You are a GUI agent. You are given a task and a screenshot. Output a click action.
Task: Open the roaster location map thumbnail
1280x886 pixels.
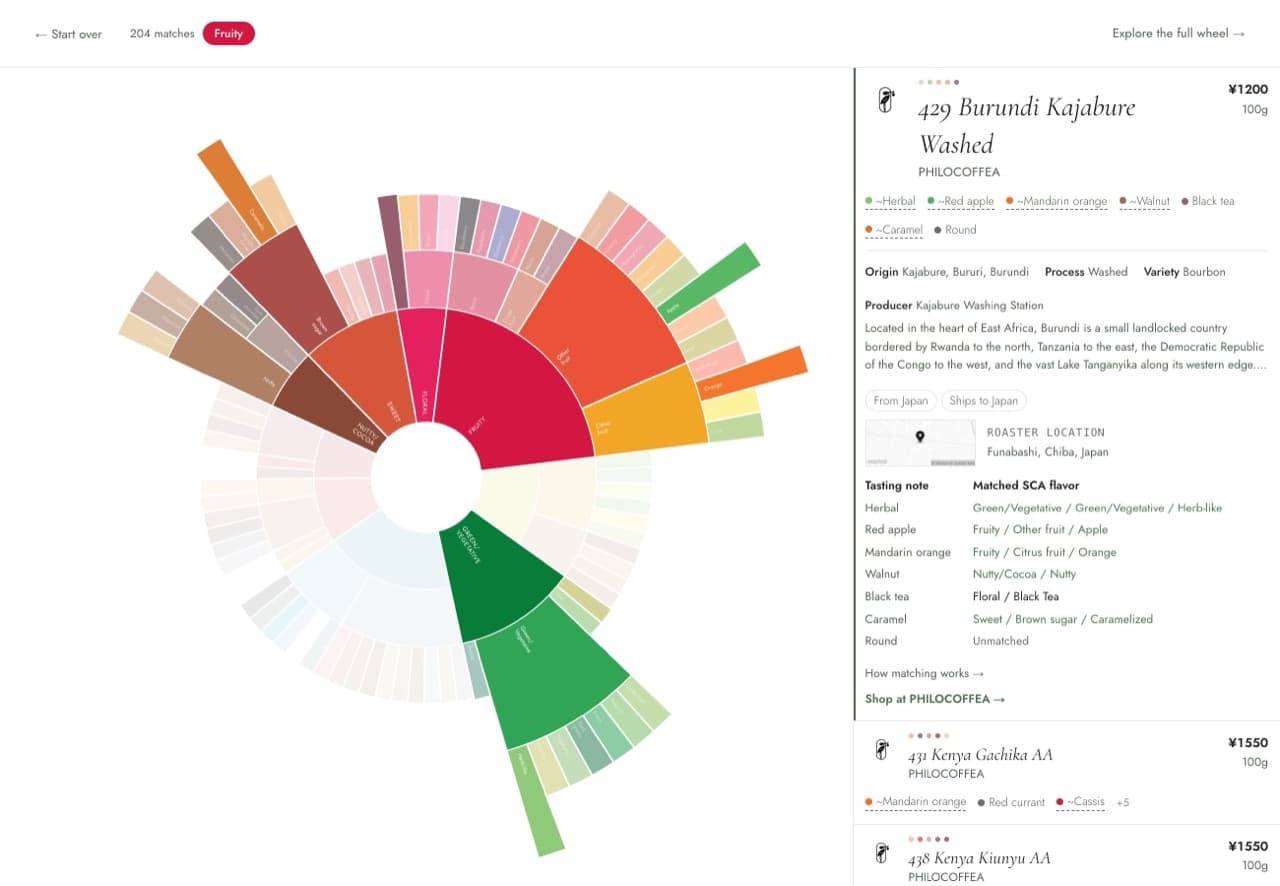(920, 443)
